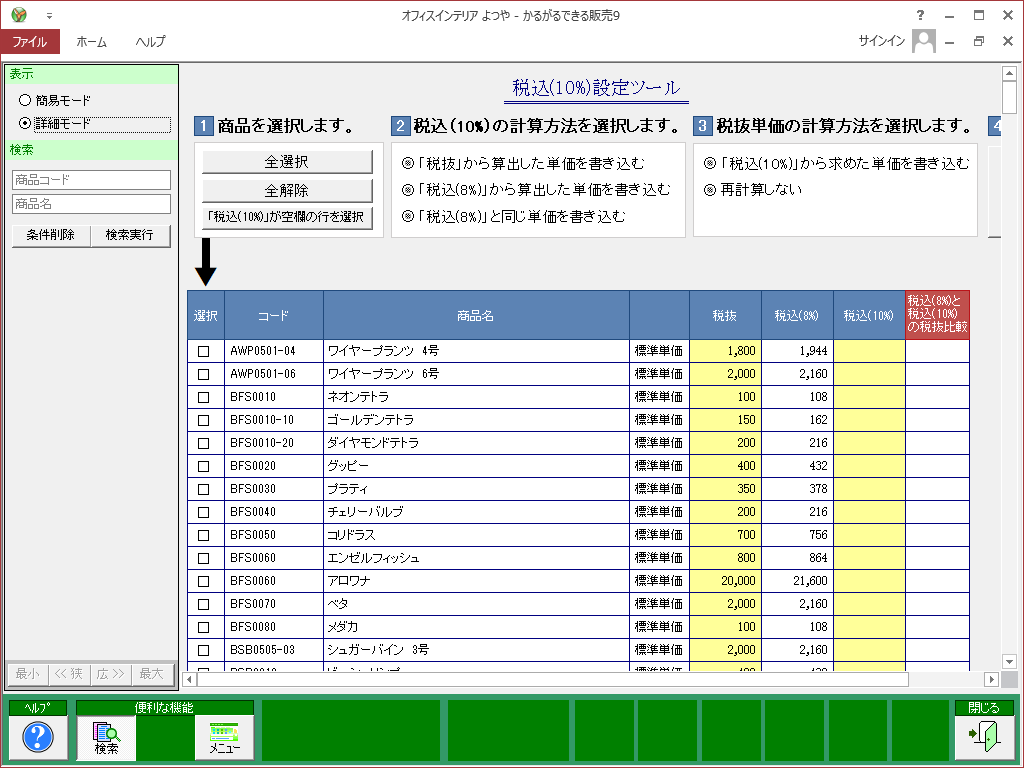Open the ファイル tab
The width and height of the screenshot is (1024, 768).
pos(30,41)
